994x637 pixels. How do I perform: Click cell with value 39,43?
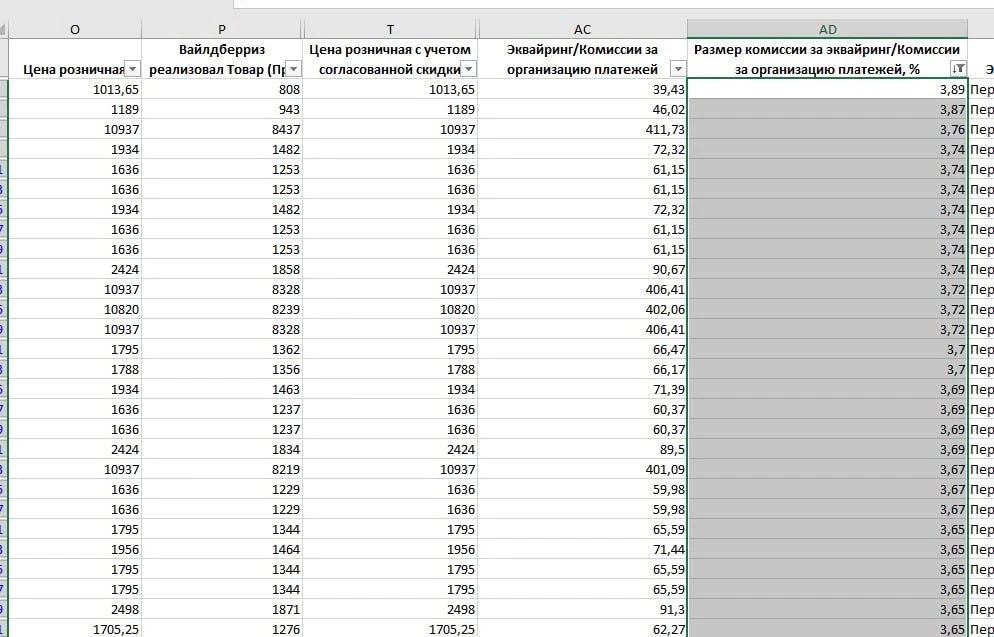click(x=582, y=89)
